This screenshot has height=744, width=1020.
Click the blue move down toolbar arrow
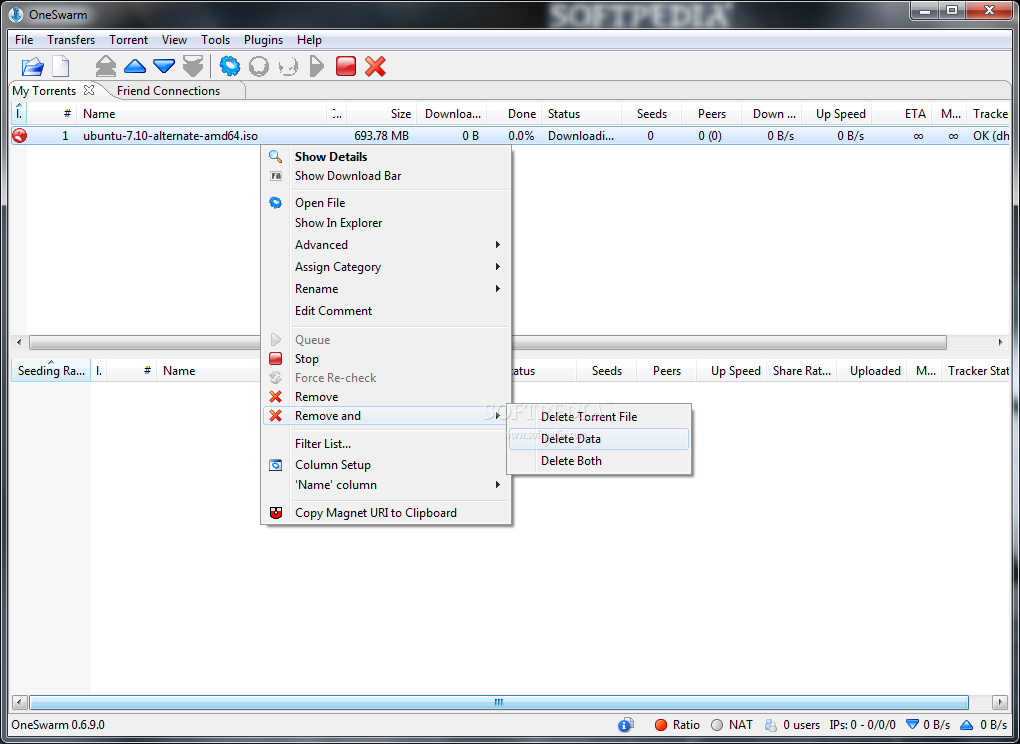tap(164, 66)
